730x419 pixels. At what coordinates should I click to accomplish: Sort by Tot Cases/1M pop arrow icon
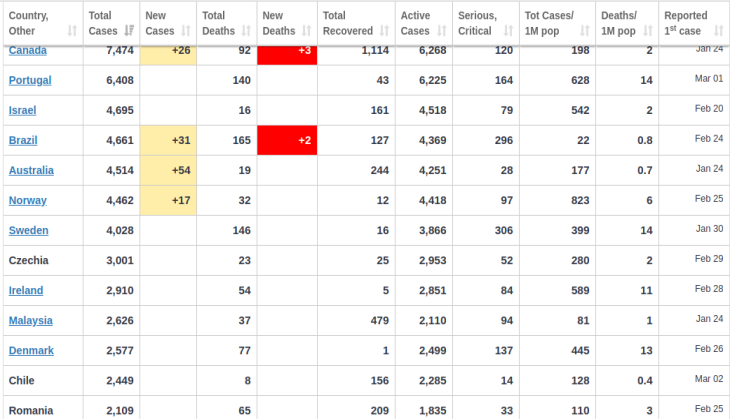pos(585,31)
